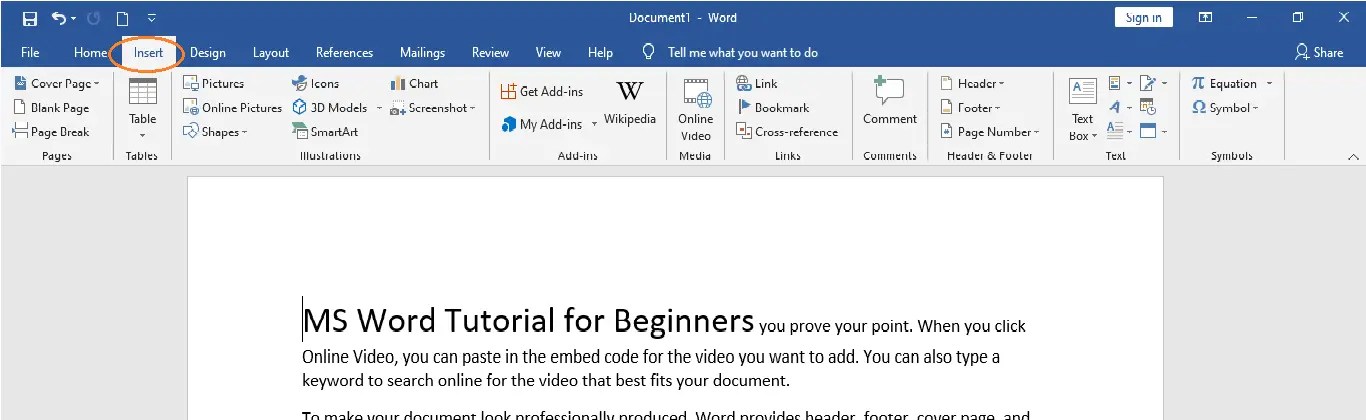Open the Quick Parts dropdown
1366x420 pixels.
[x=1120, y=84]
